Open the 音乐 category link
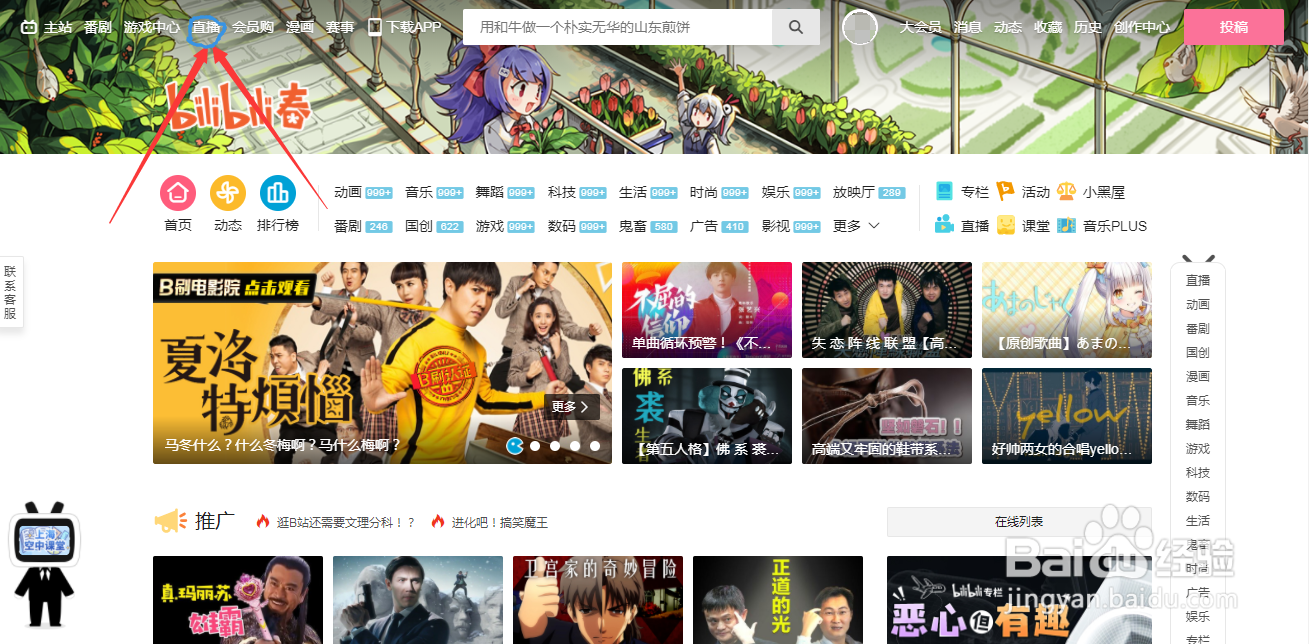This screenshot has width=1309, height=644. pyautogui.click(x=434, y=192)
